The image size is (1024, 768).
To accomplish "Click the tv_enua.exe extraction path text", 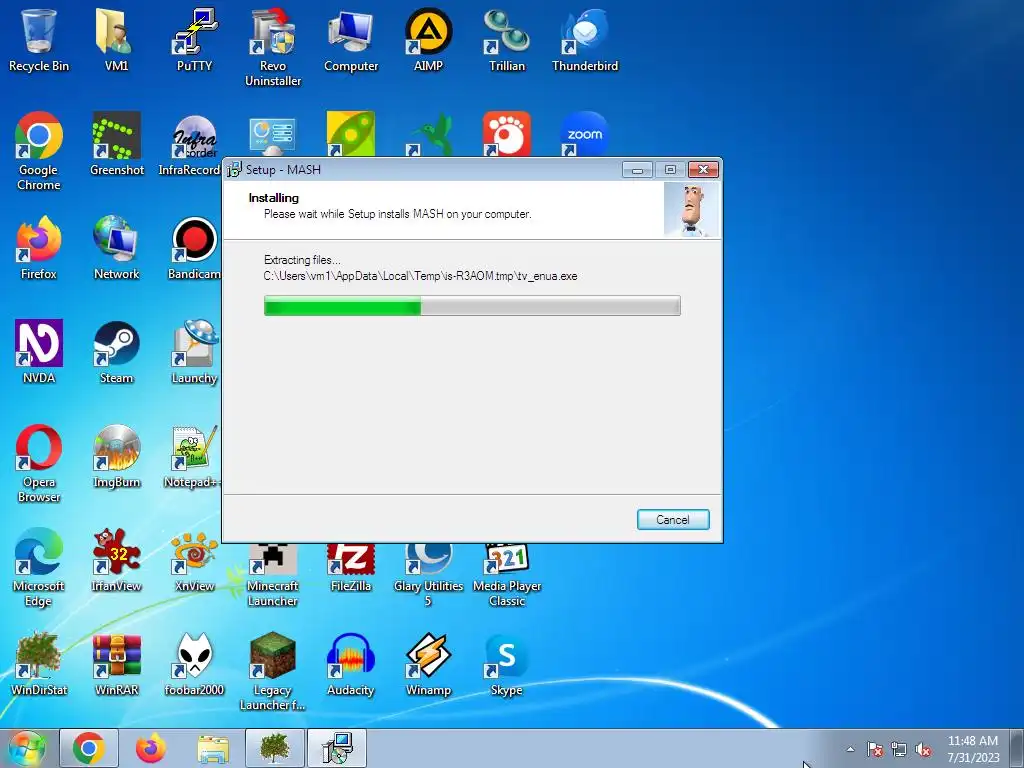I will tap(421, 276).
